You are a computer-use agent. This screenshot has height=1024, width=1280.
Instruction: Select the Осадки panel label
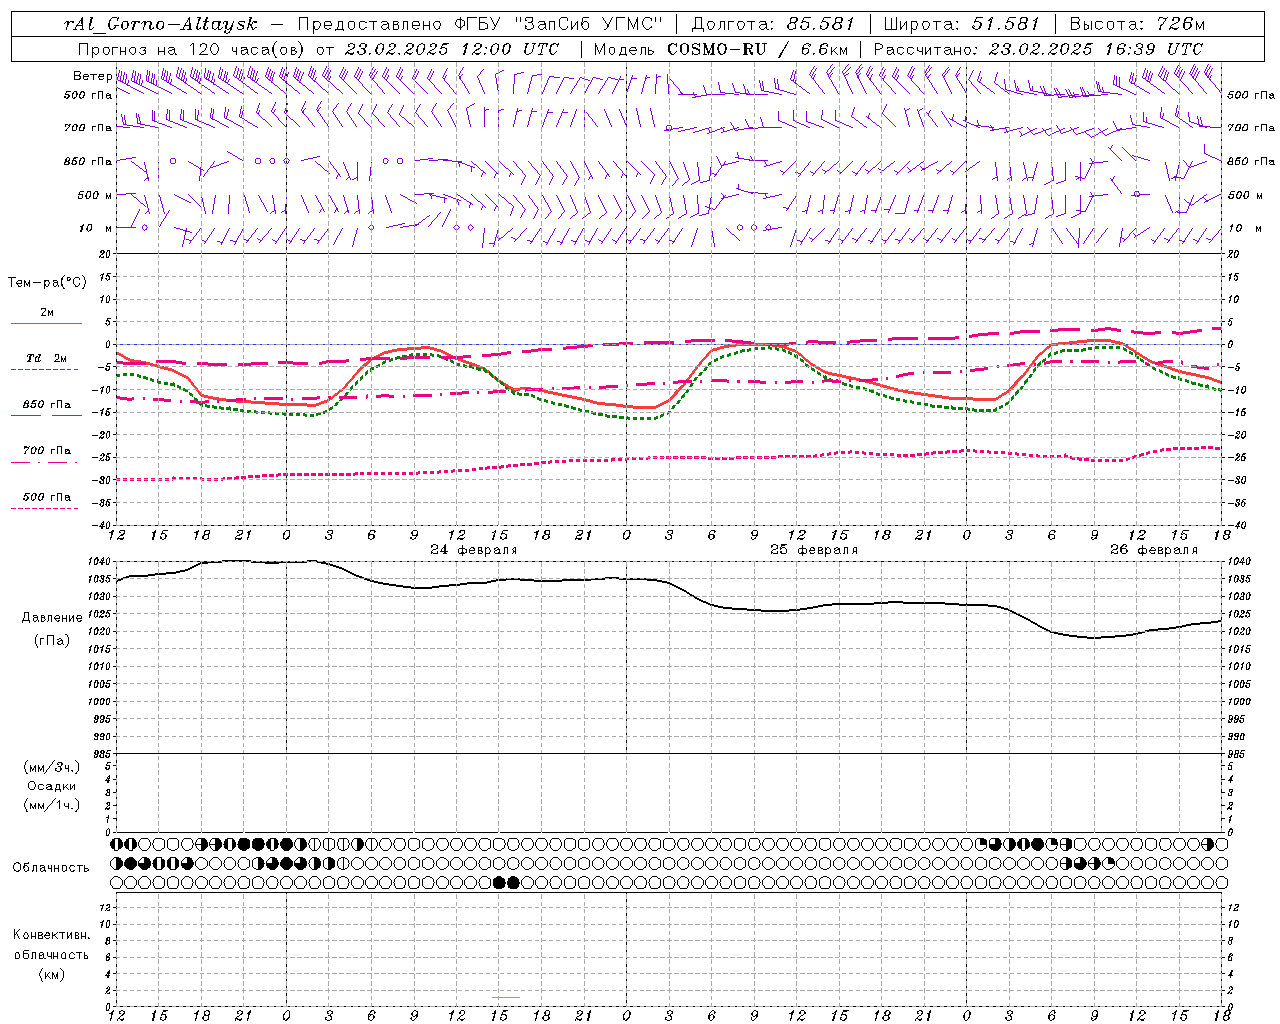click(x=52, y=787)
